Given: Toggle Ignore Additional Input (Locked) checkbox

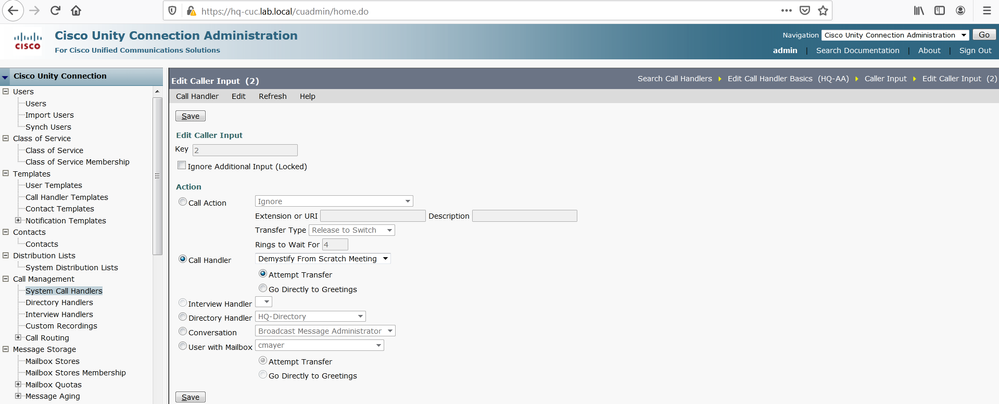Looking at the screenshot, I should coord(182,165).
